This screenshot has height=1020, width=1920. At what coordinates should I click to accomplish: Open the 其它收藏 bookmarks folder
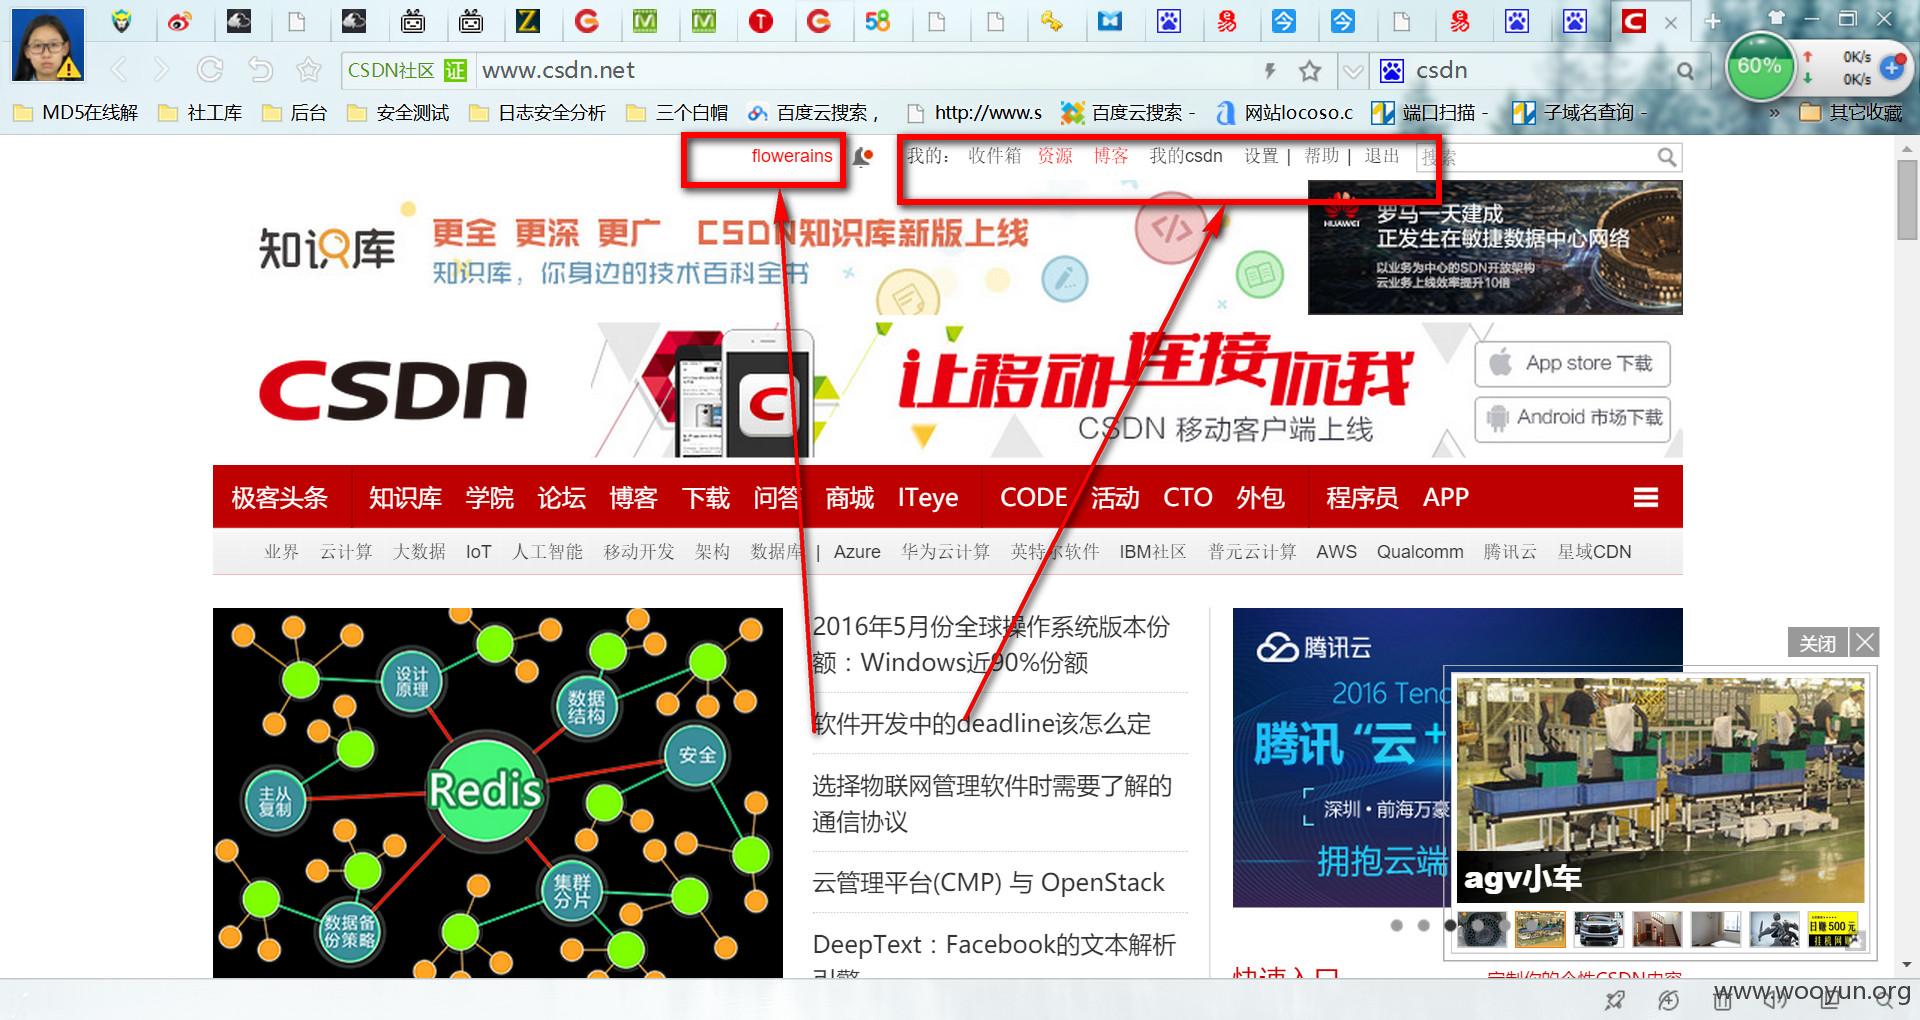coord(1852,113)
